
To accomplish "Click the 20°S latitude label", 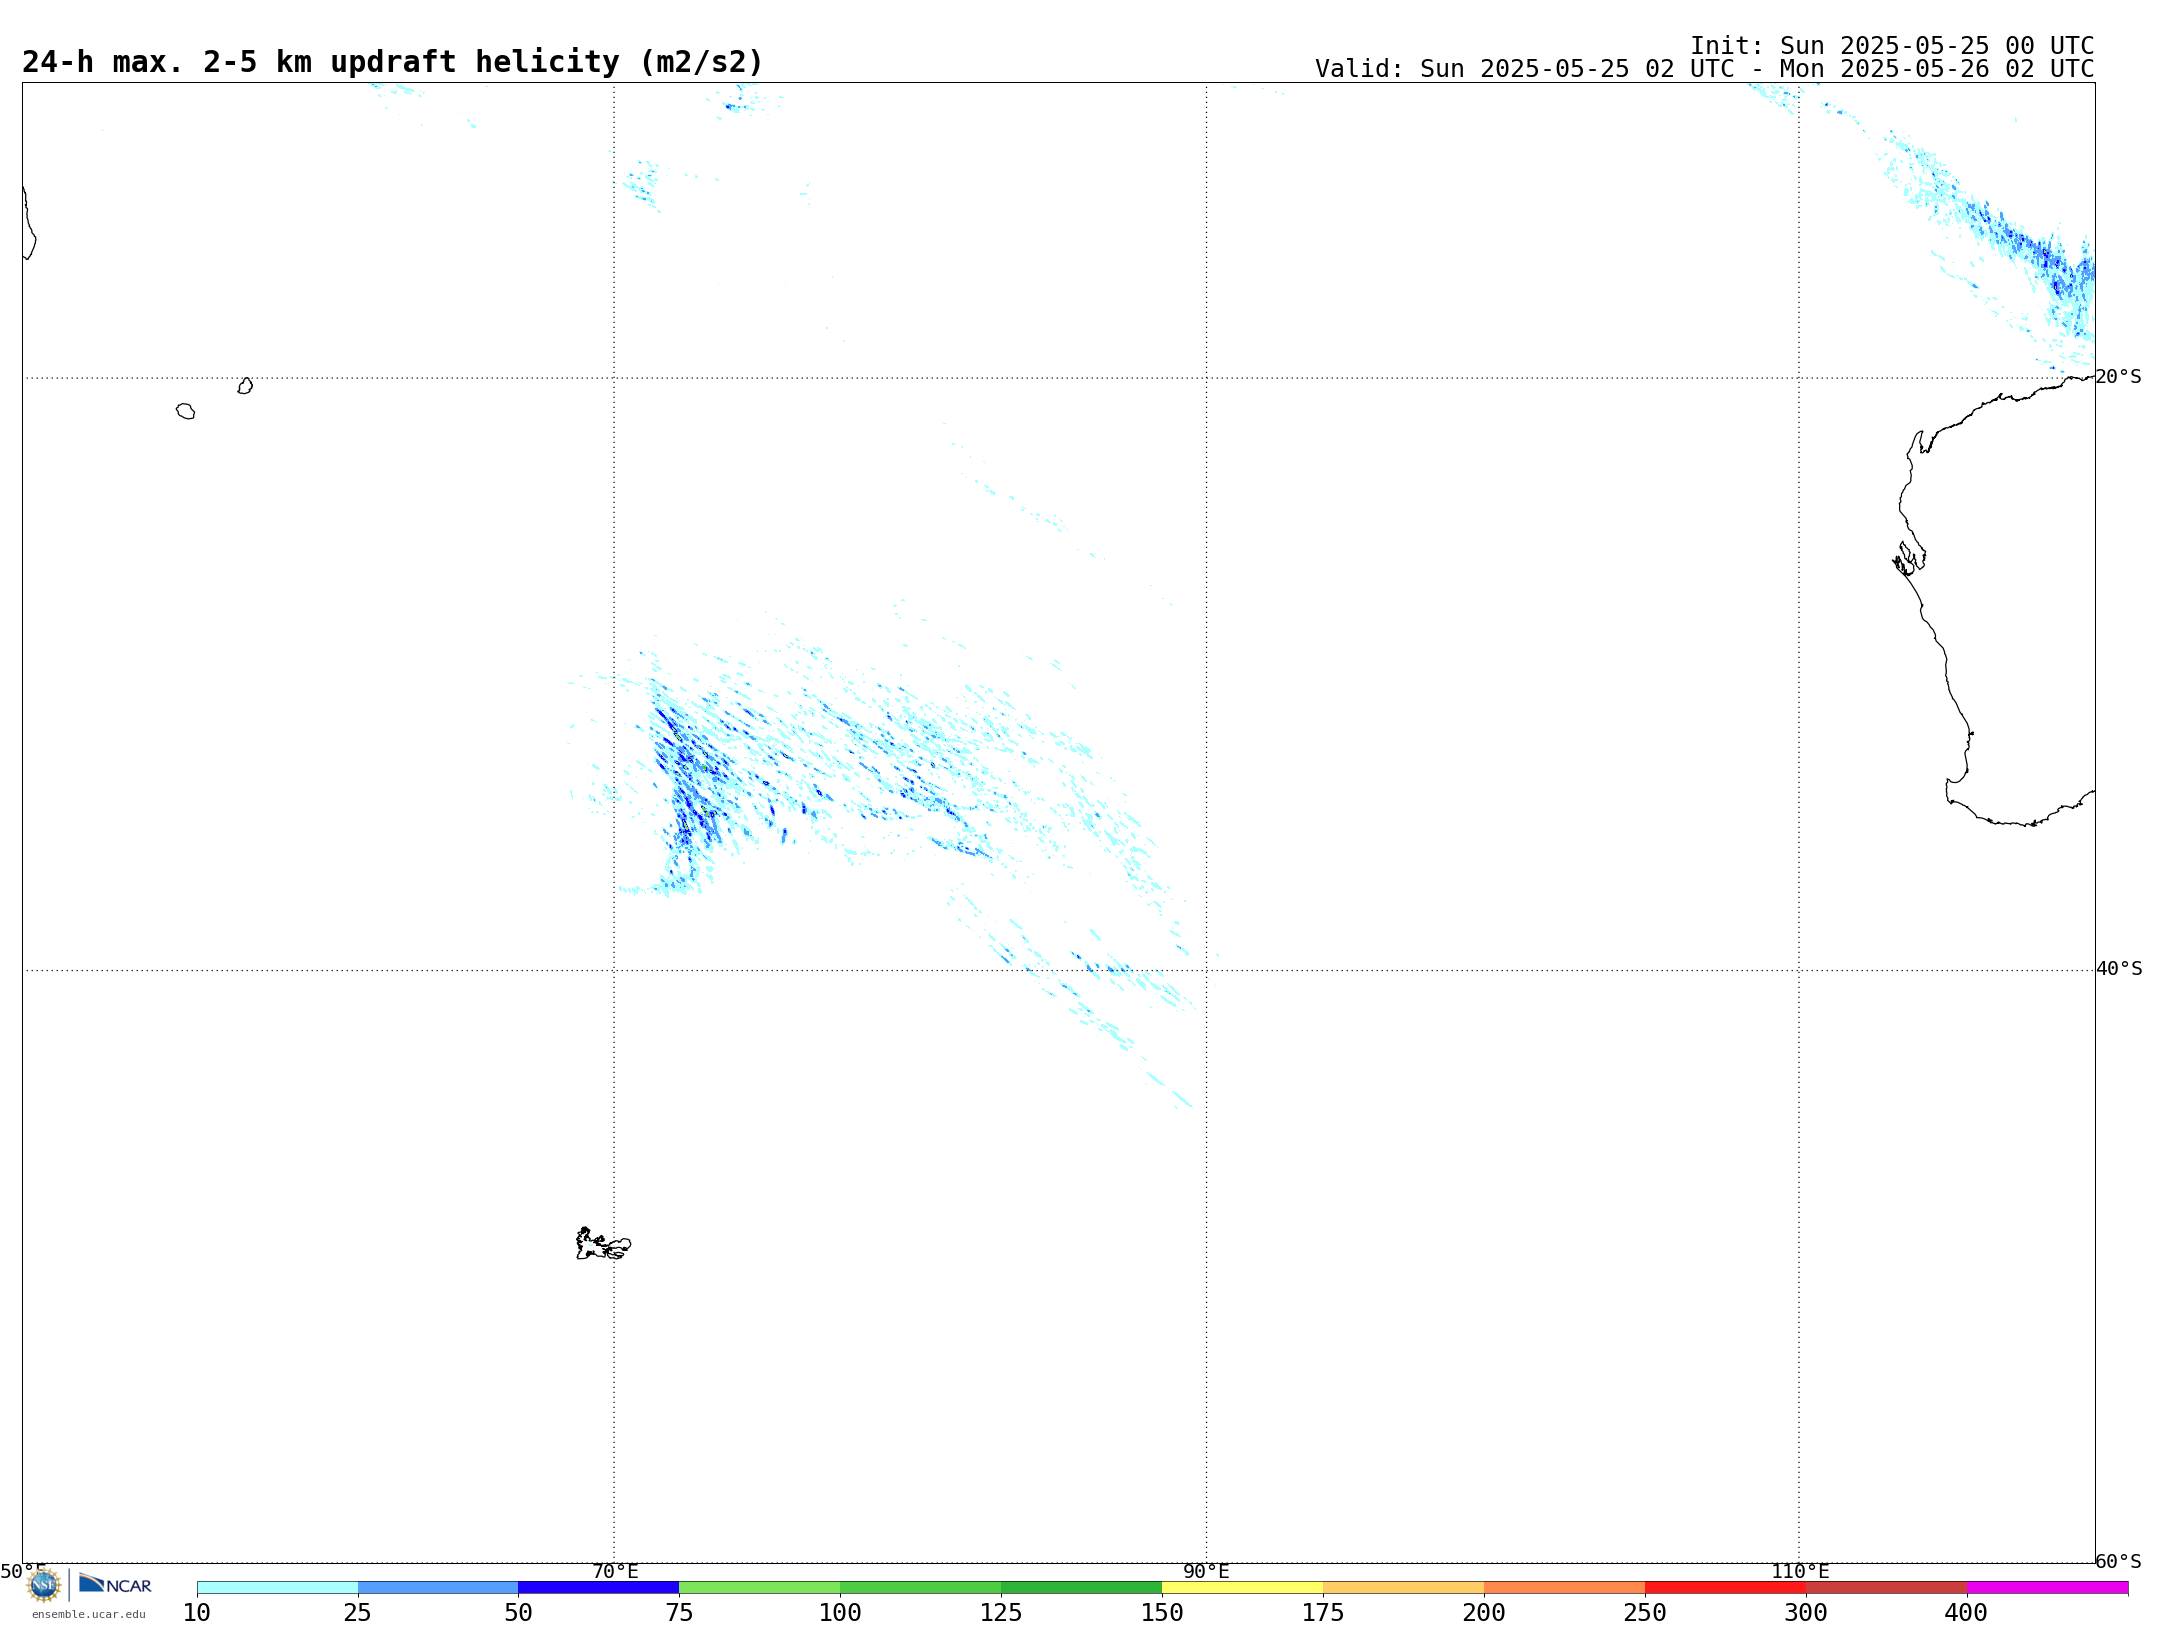I will pos(2119,377).
